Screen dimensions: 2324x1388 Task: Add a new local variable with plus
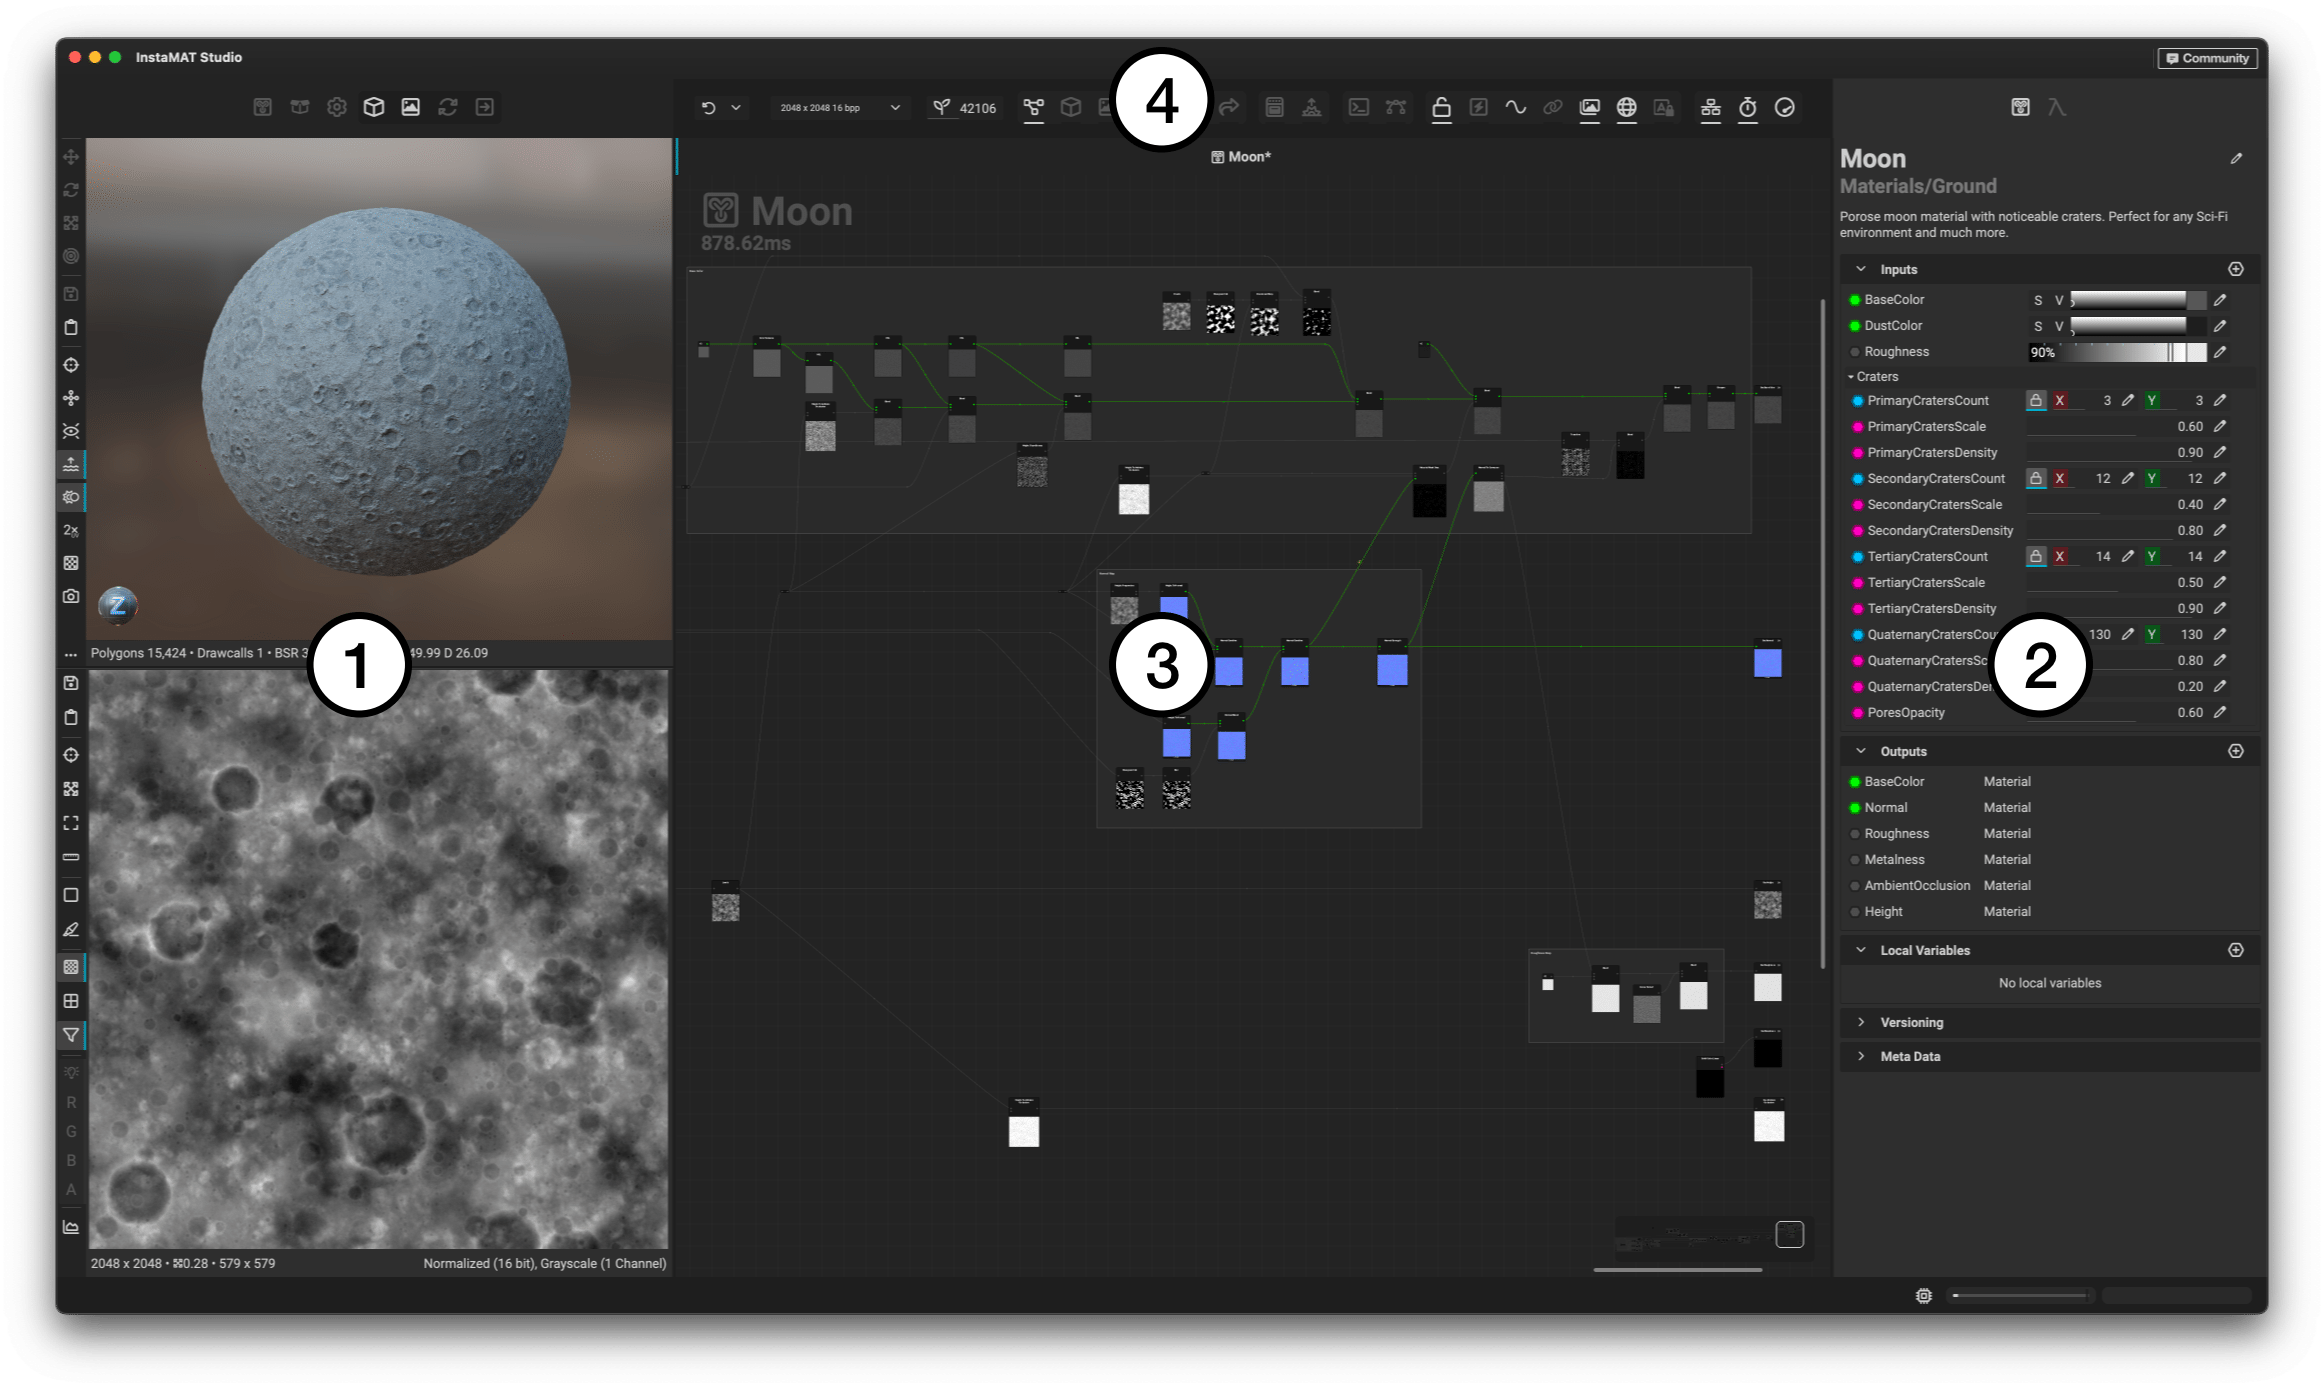pos(2236,950)
